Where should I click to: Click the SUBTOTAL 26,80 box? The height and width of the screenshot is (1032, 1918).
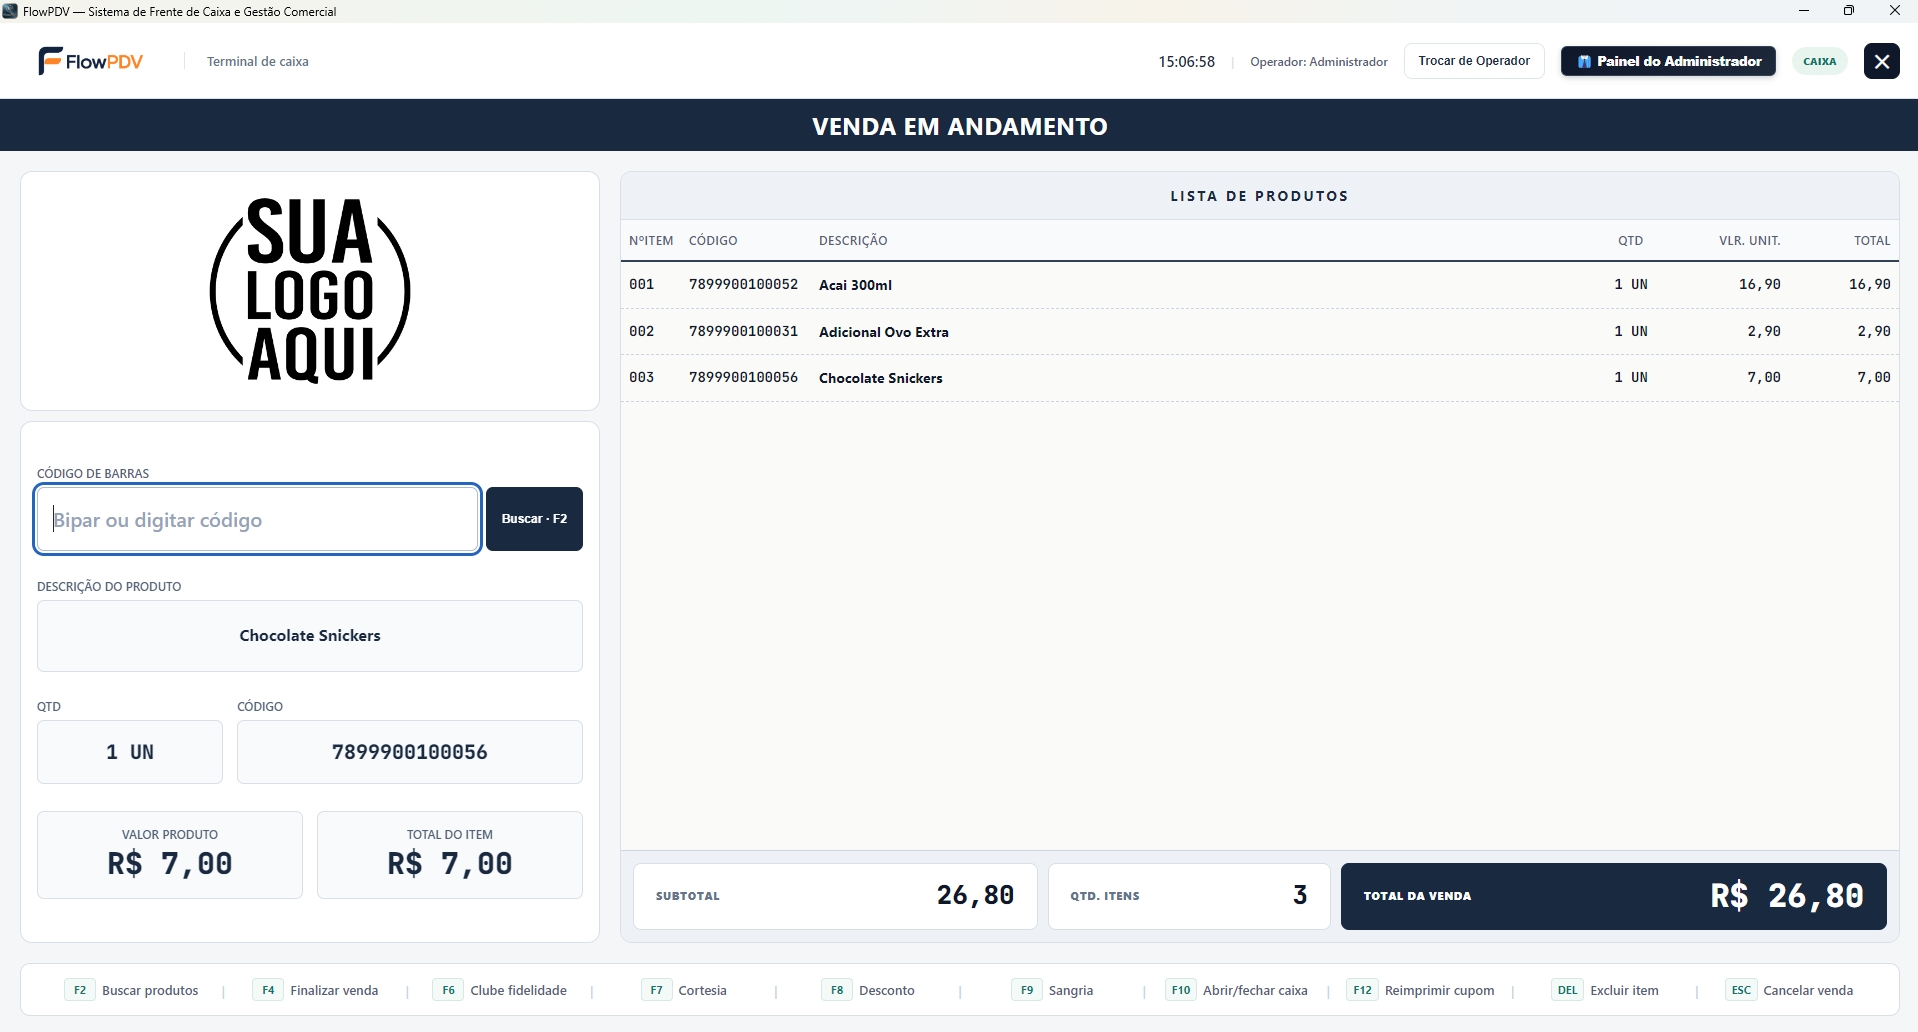pos(835,896)
